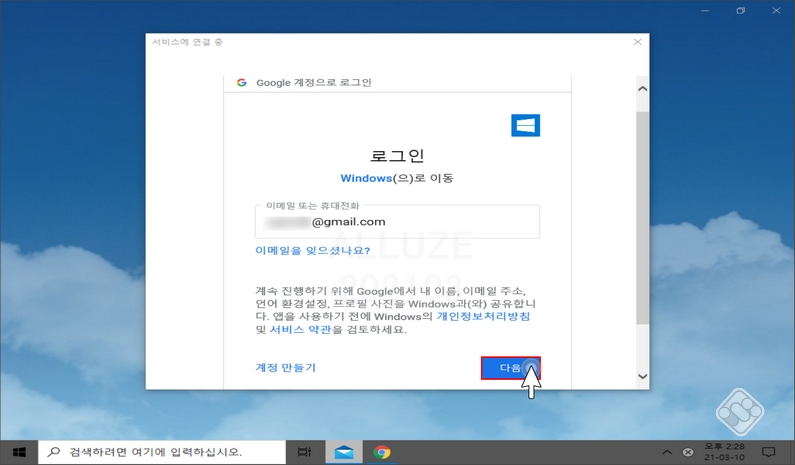Click the Windows link in the sign-in subtitle
This screenshot has height=465, width=795.
point(366,178)
